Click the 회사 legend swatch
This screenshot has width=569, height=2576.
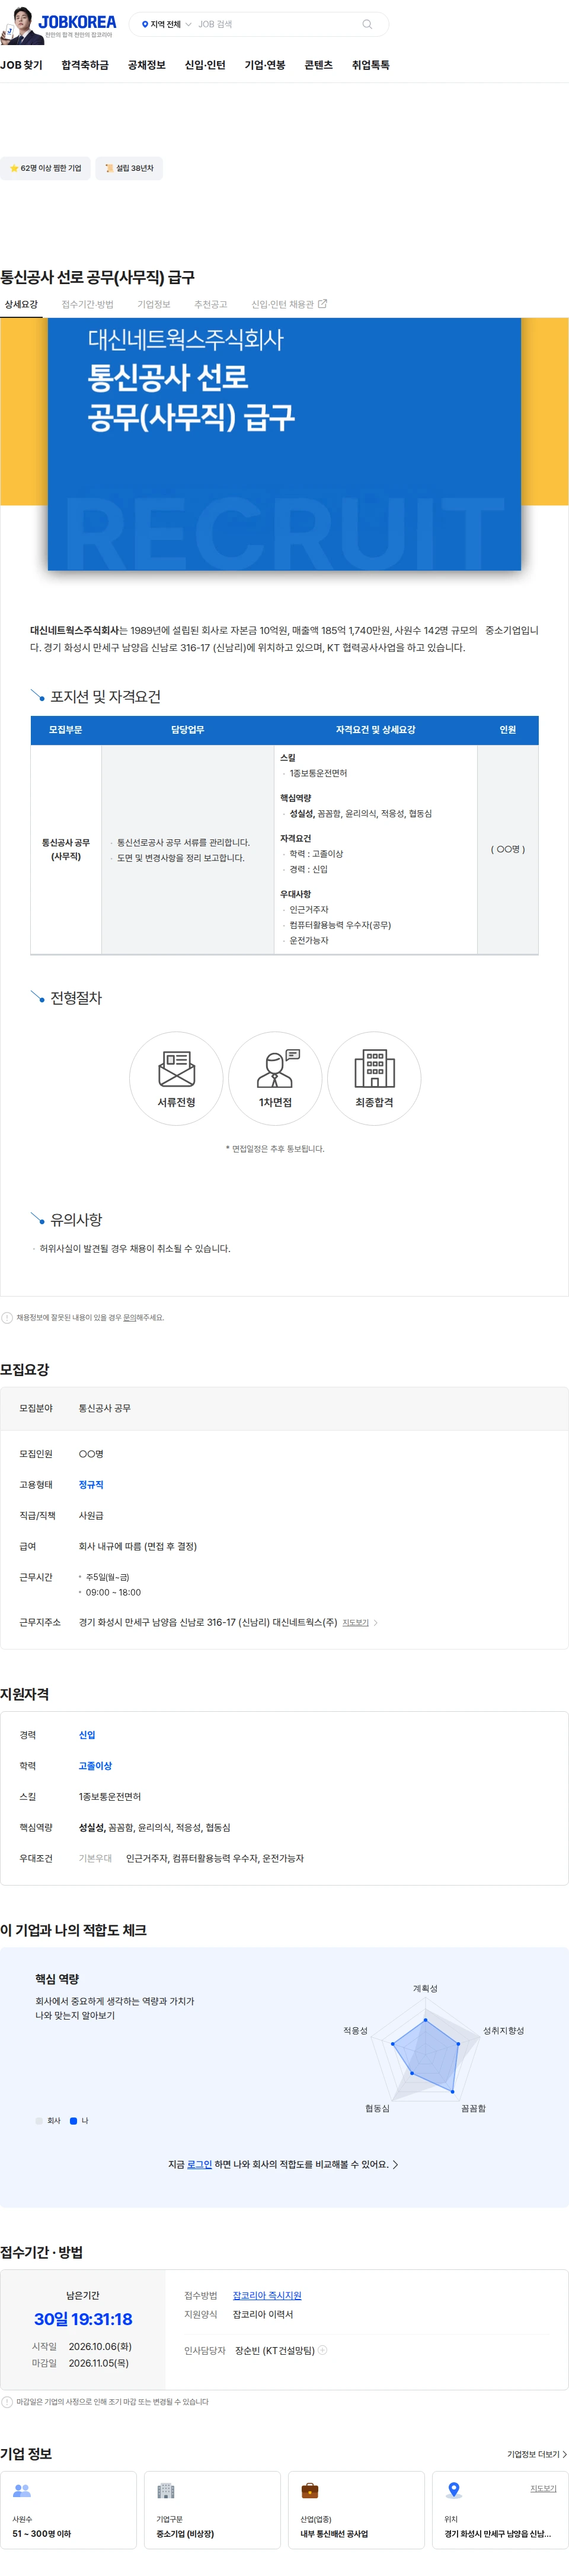point(39,2120)
